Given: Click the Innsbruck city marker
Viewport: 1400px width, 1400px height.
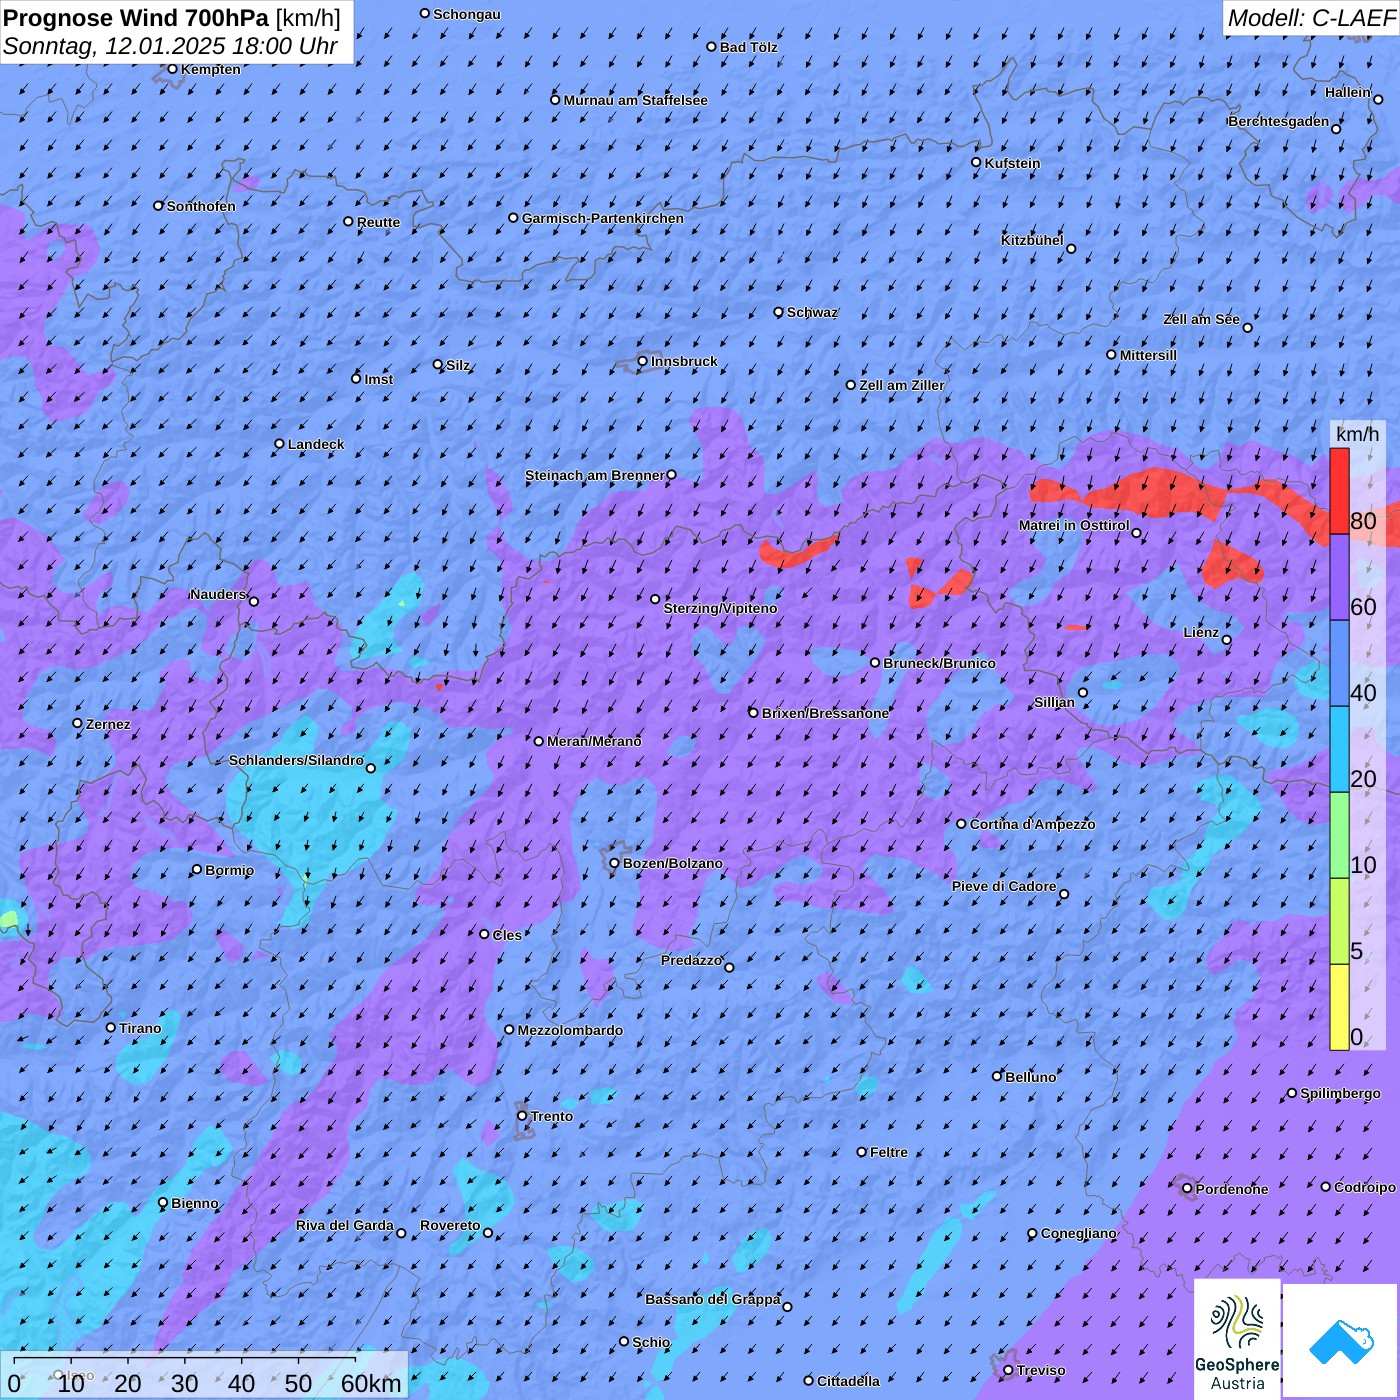Looking at the screenshot, I should click(x=643, y=361).
